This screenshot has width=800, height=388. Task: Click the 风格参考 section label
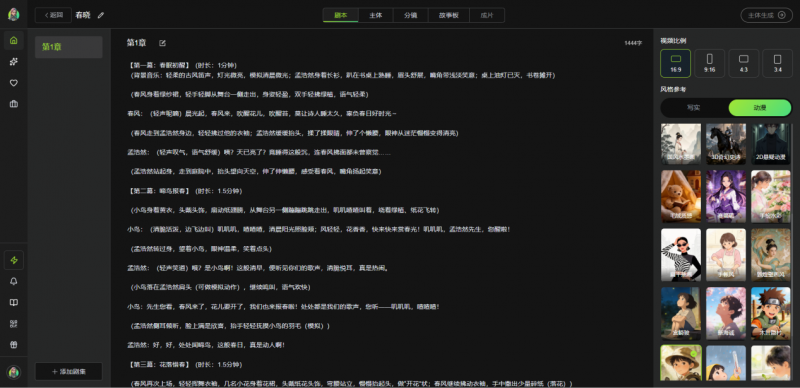(673, 89)
